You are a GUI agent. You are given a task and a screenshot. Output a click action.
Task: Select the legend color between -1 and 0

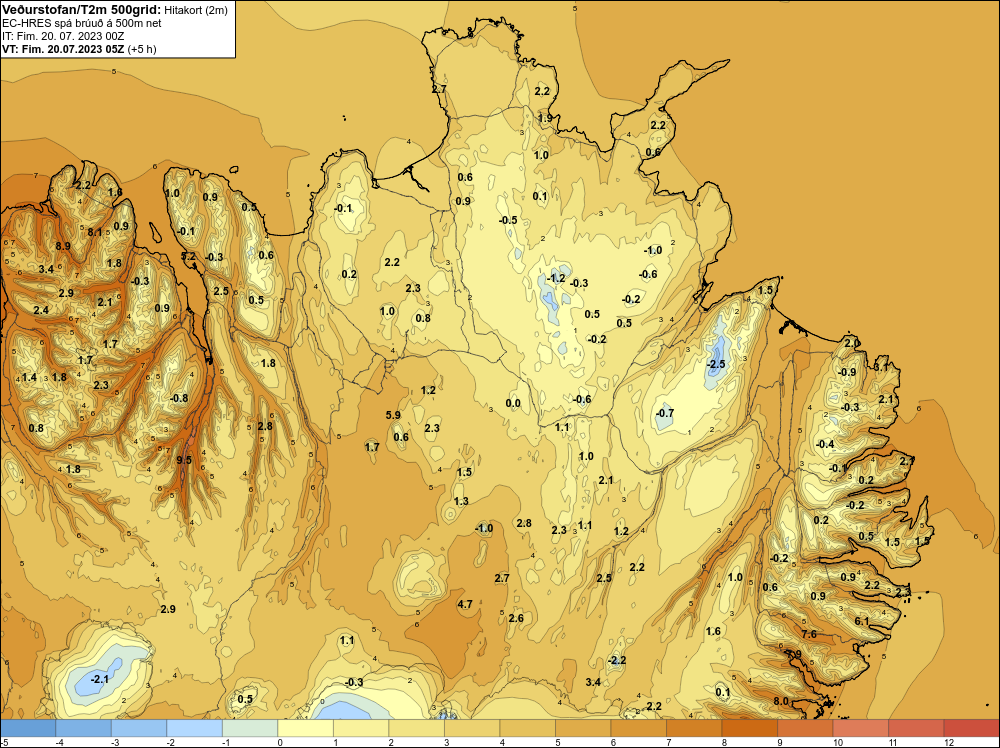tap(250, 728)
